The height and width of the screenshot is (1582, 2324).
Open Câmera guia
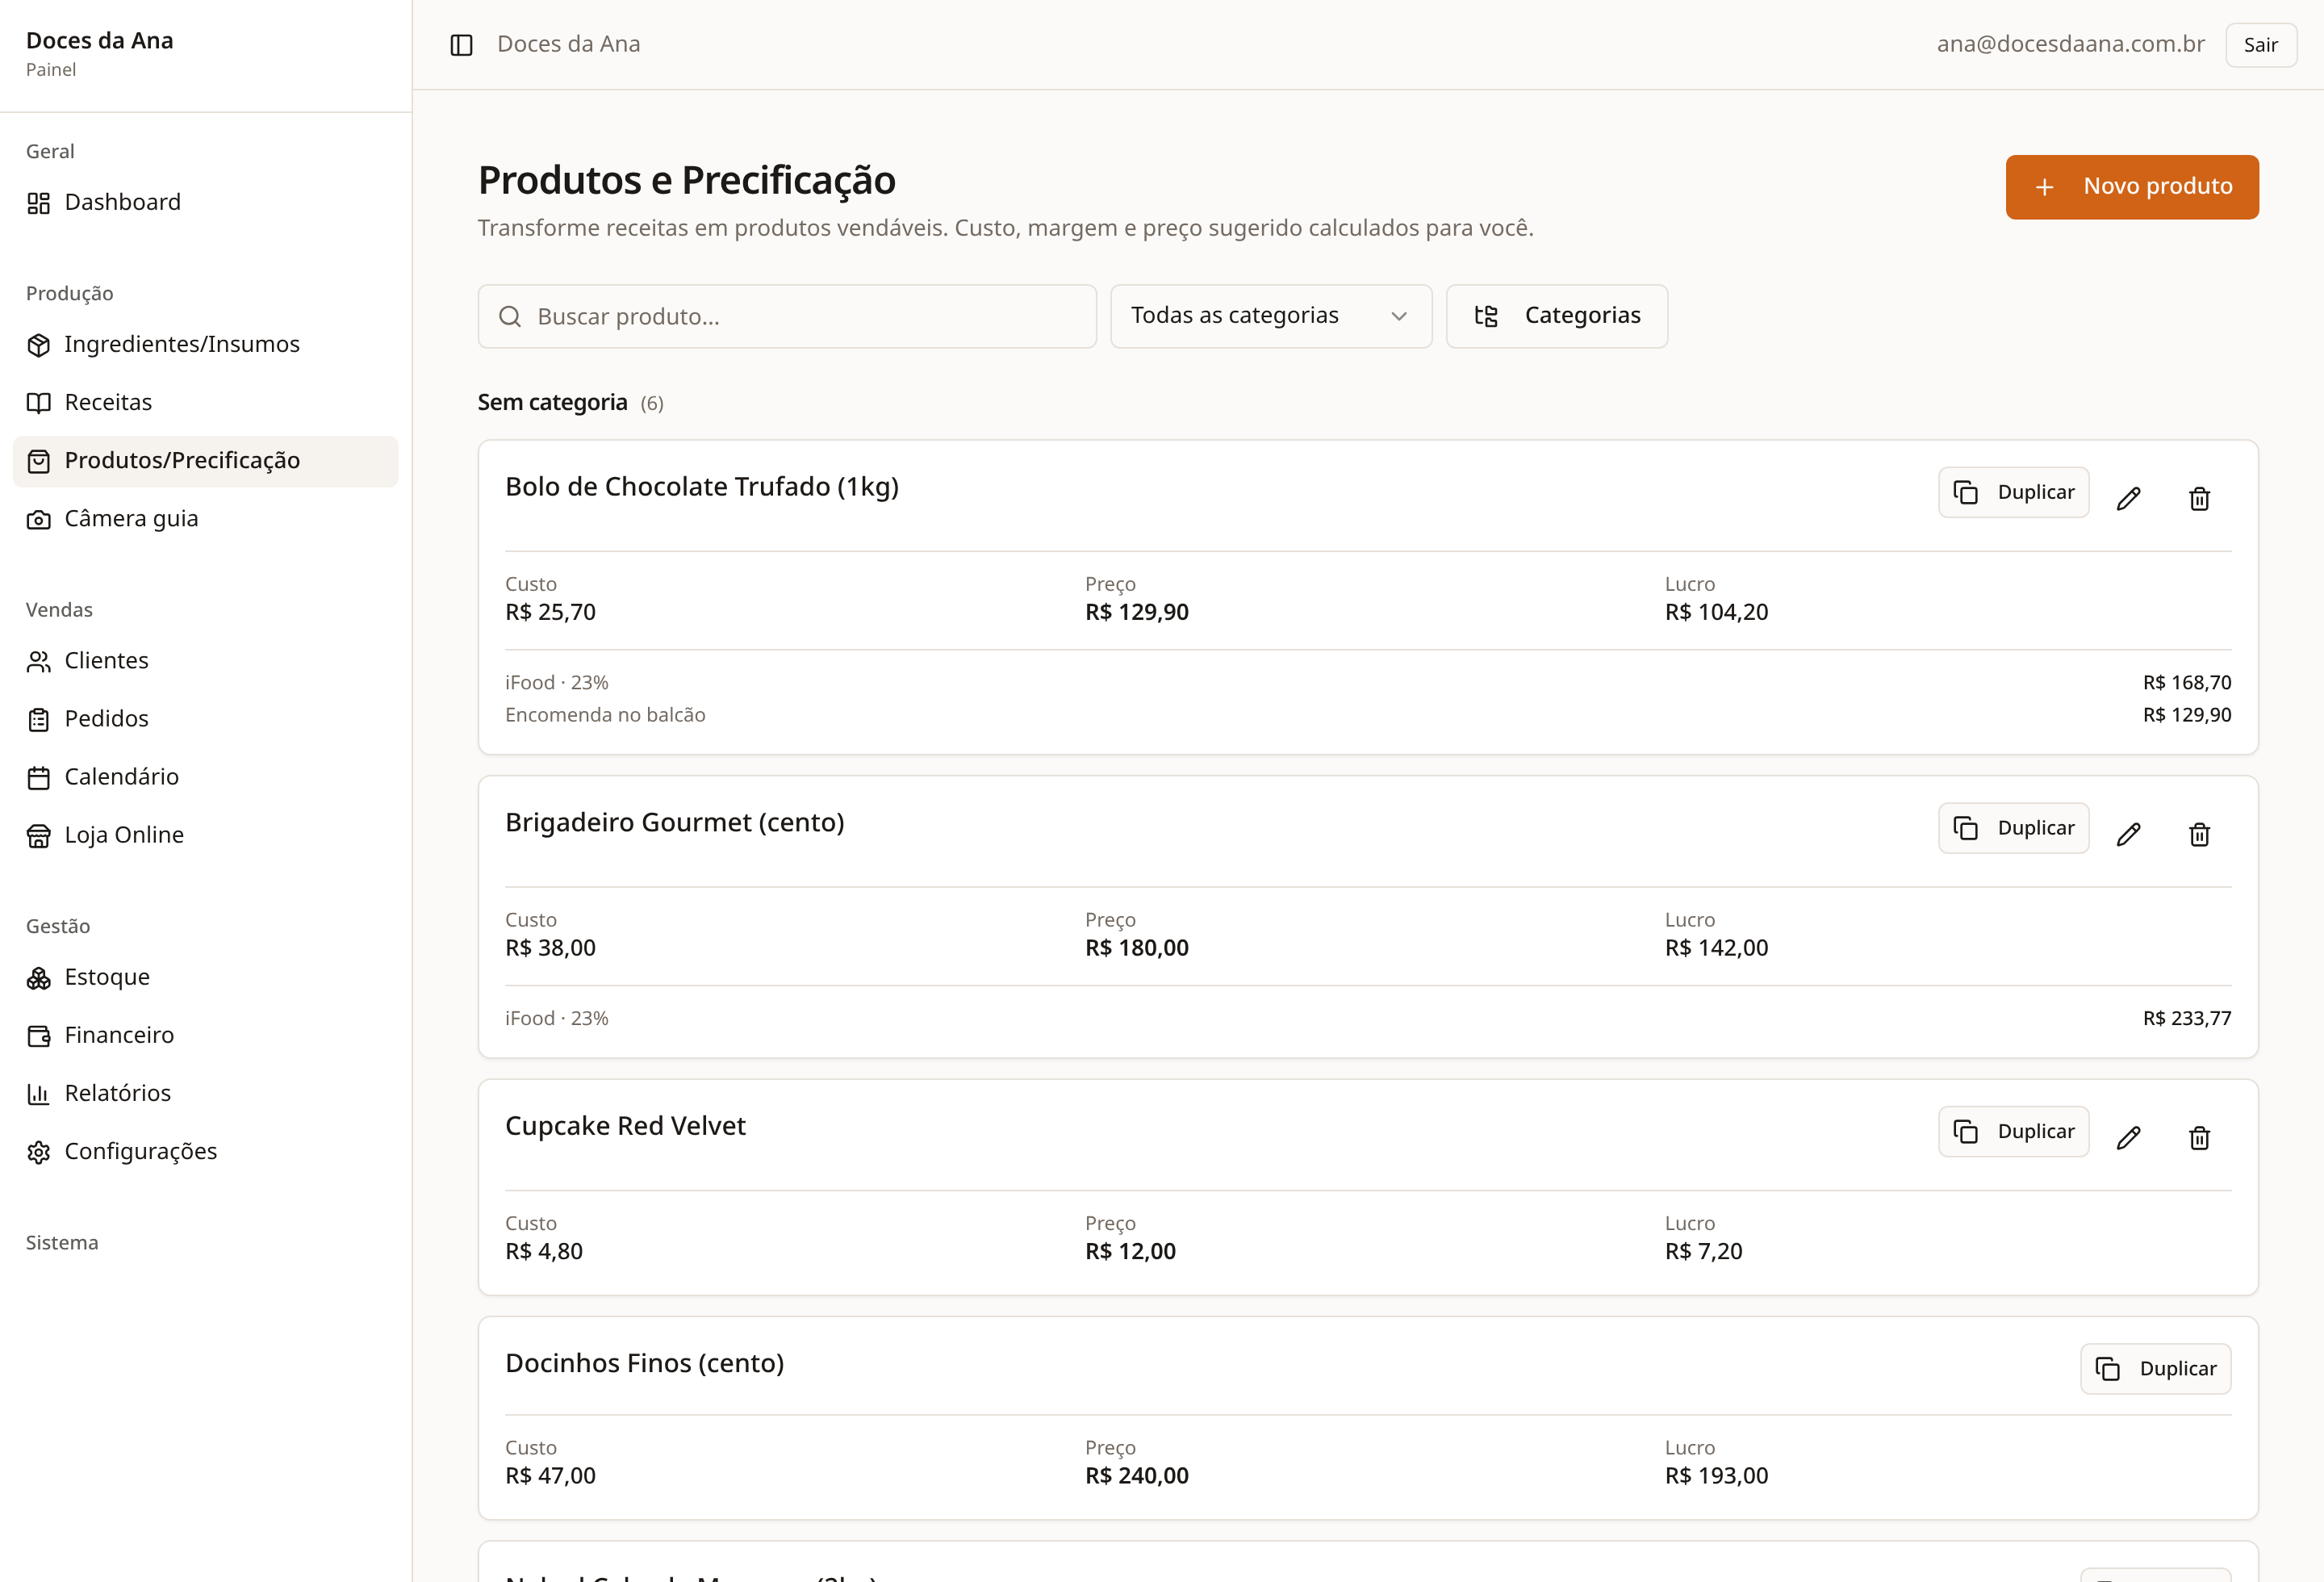point(205,518)
